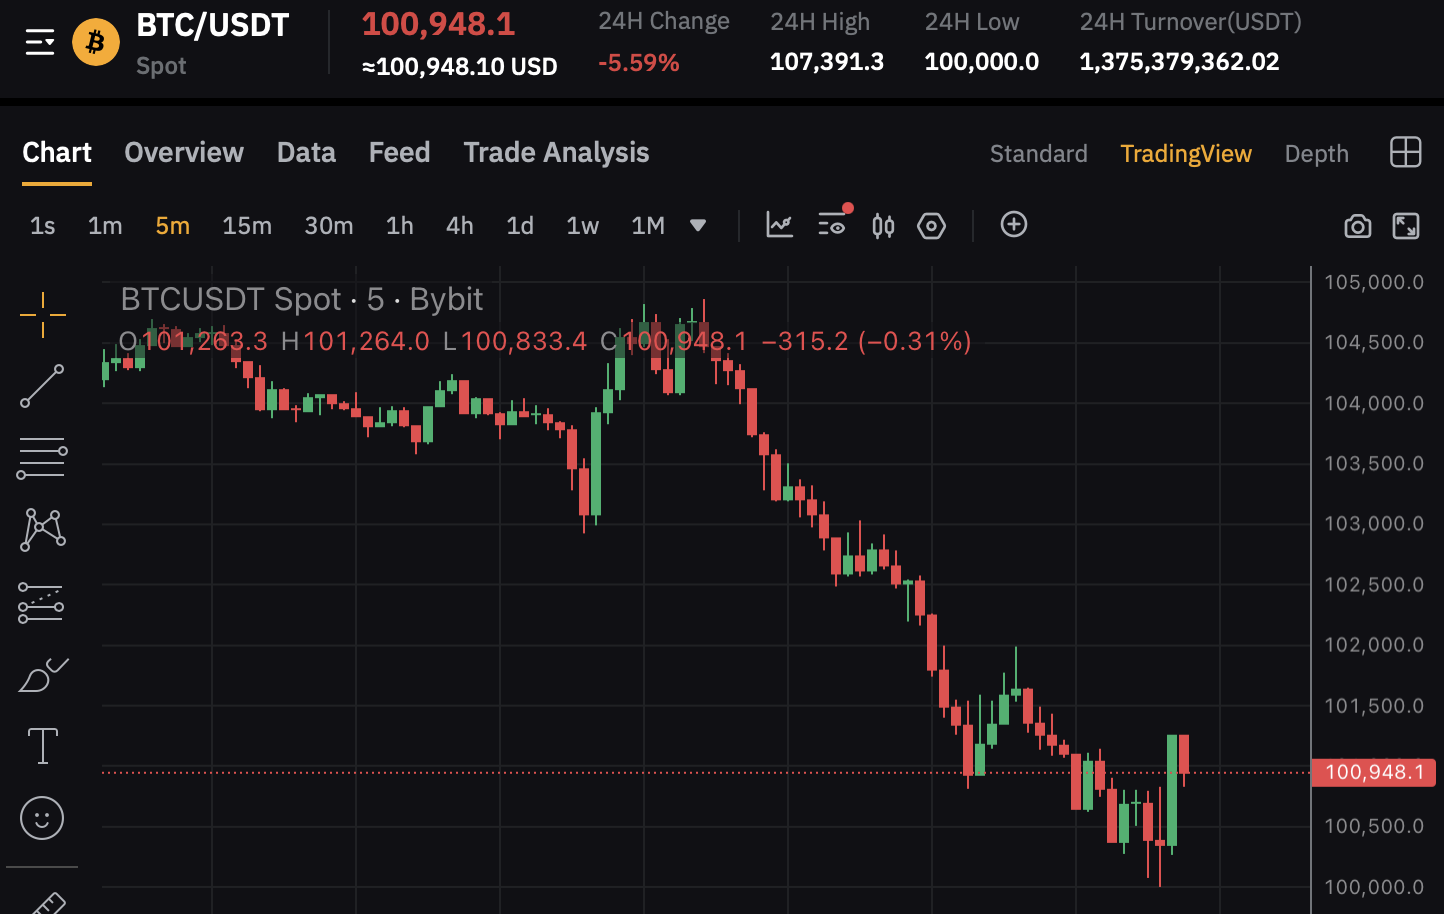Screen dimensions: 1444x914
Task: Toggle the crosshair cursor mode
Action: click(x=42, y=315)
